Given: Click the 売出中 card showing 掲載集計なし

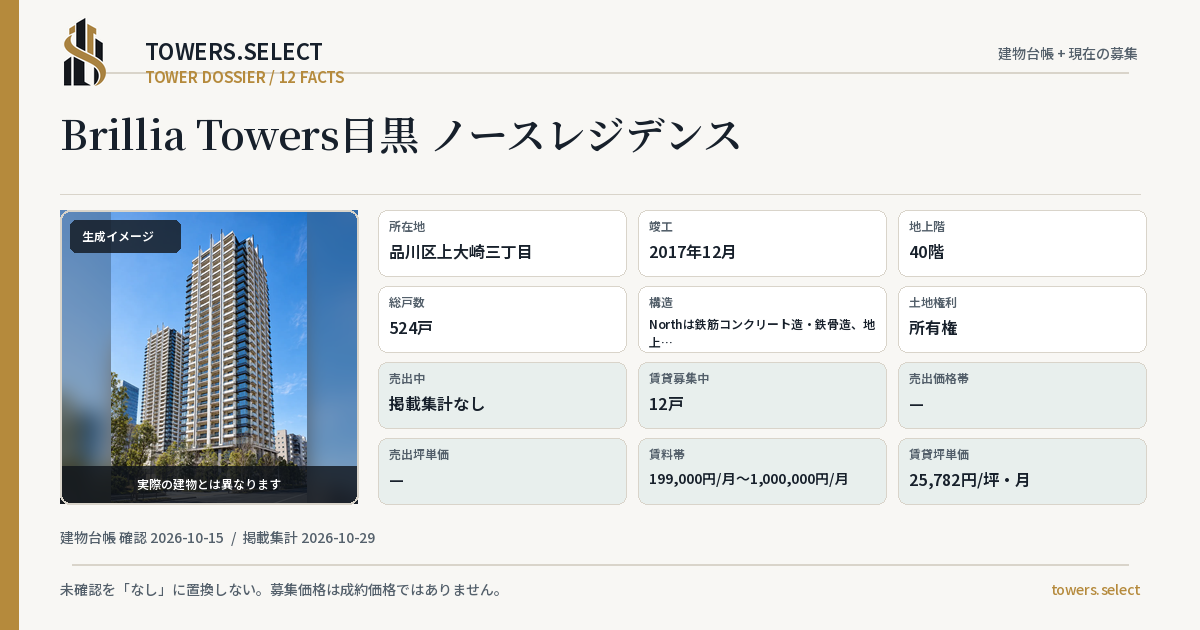Looking at the screenshot, I should 502,395.
